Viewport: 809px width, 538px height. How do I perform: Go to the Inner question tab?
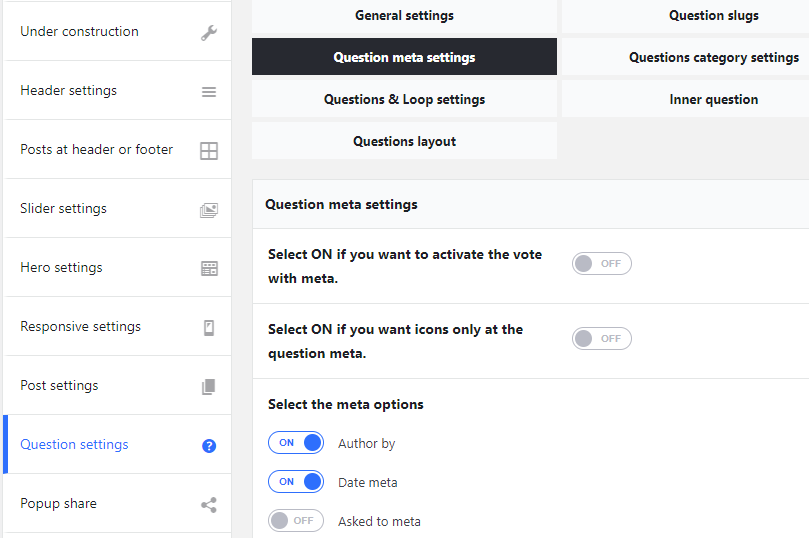click(x=713, y=100)
